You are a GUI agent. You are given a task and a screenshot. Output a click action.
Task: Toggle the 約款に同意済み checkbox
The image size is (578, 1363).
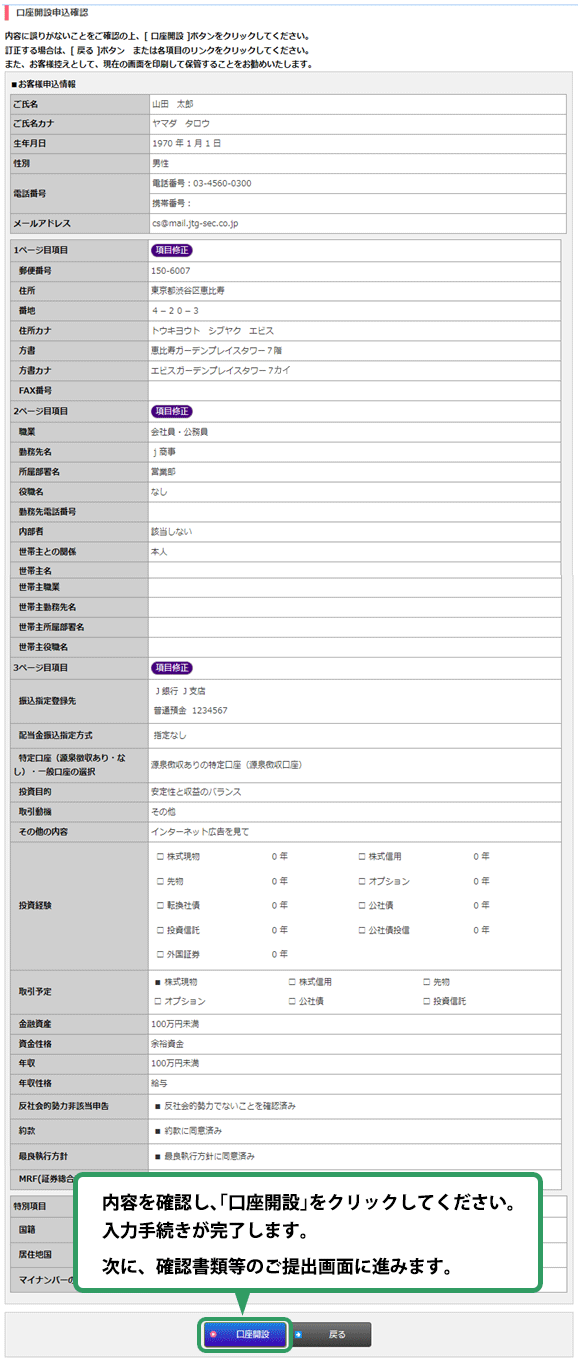[158, 1131]
